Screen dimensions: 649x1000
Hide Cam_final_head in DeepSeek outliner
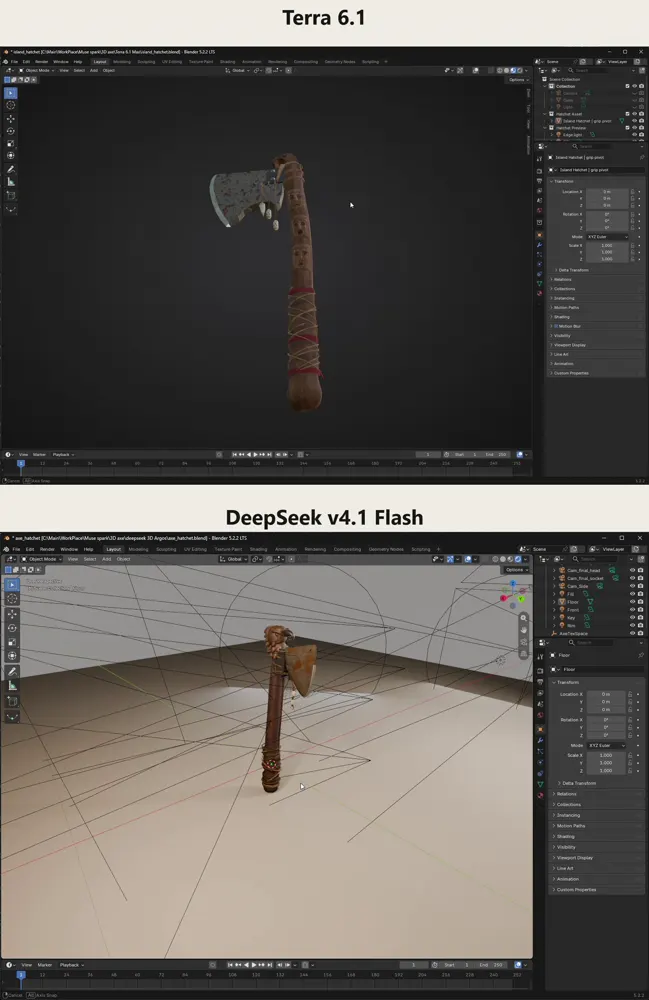632,570
